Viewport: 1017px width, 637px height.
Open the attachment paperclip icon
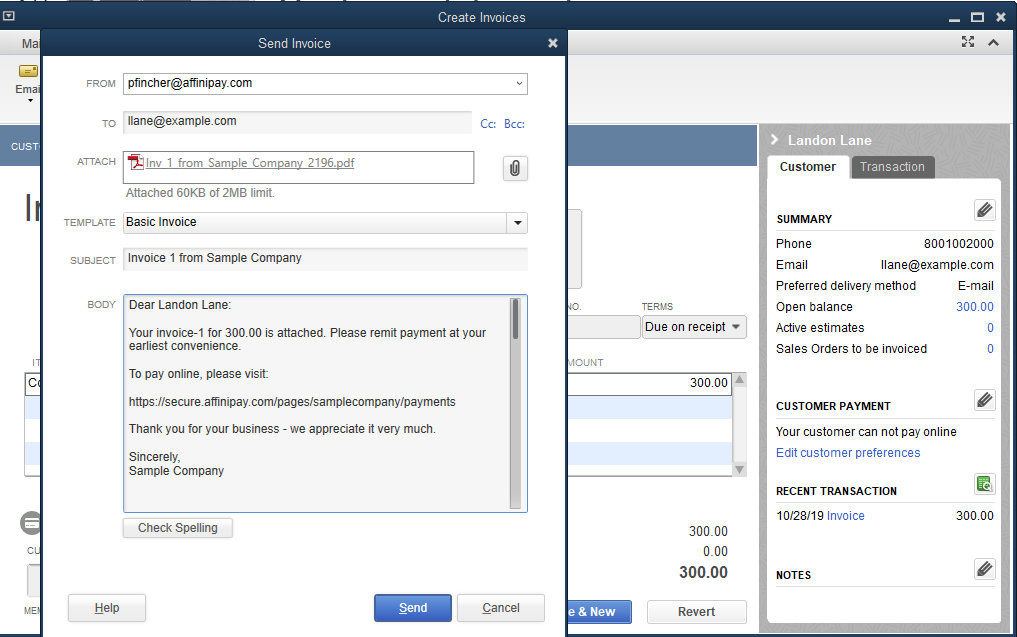coord(515,168)
